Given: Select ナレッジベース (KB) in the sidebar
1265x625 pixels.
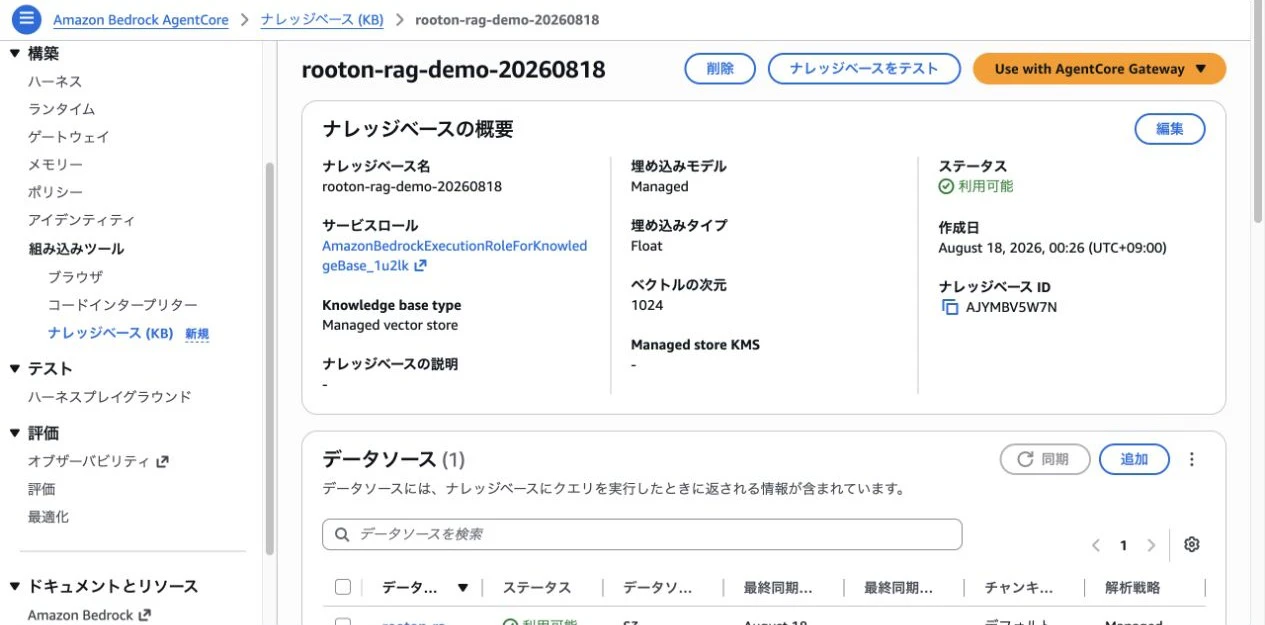Looking at the screenshot, I should pos(110,333).
